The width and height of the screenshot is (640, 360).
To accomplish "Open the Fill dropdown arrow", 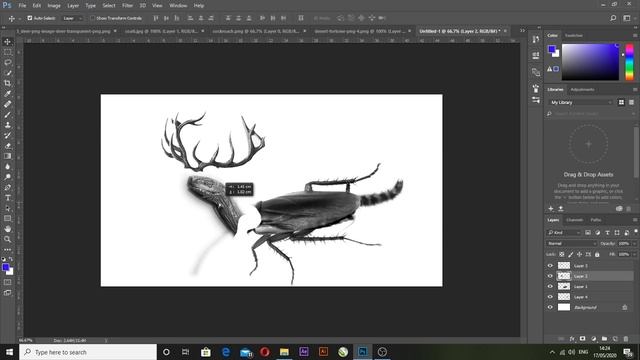I will click(x=634, y=254).
